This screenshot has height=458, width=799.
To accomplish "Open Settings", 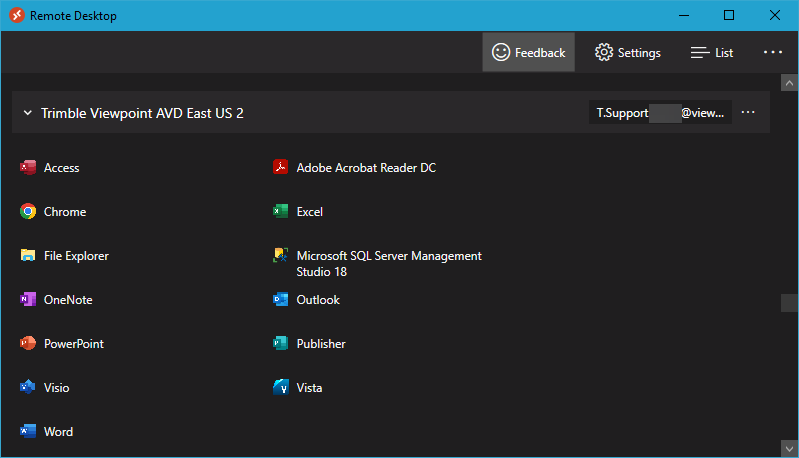I will 627,52.
